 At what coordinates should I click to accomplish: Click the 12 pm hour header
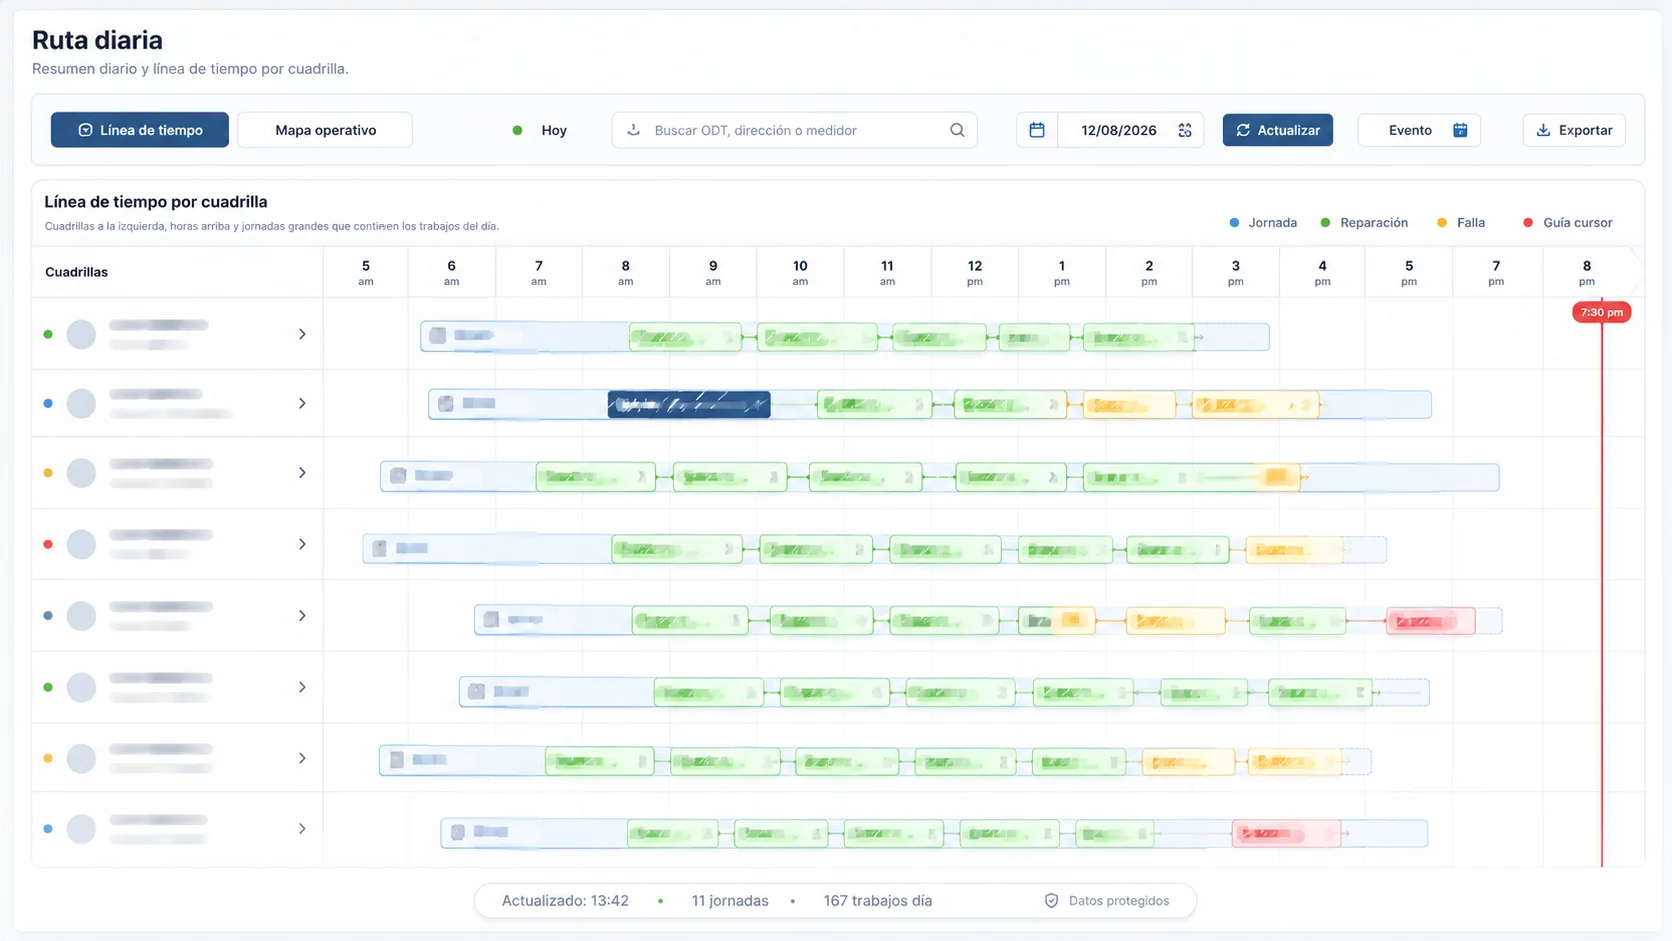[975, 272]
